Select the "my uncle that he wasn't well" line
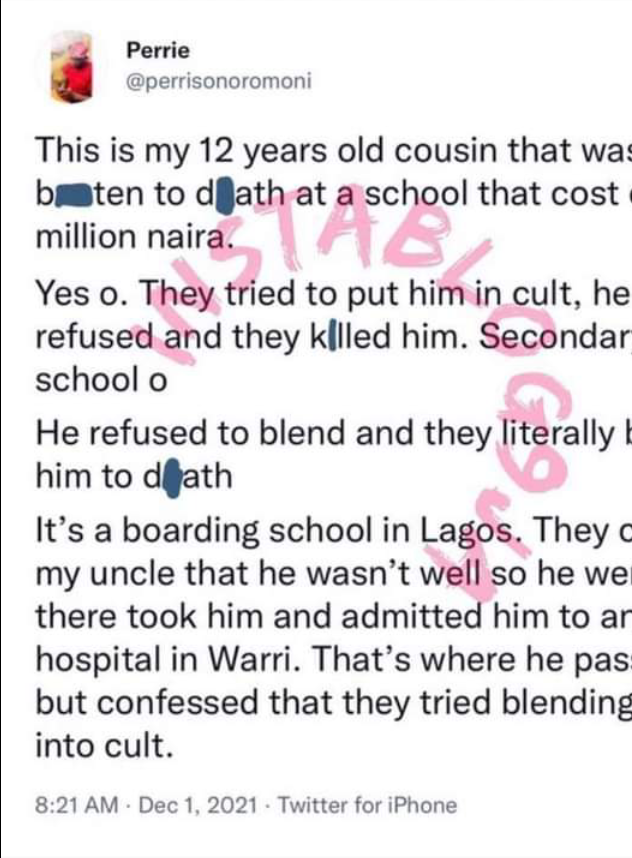Viewport: 632px width, 858px height. (x=334, y=573)
